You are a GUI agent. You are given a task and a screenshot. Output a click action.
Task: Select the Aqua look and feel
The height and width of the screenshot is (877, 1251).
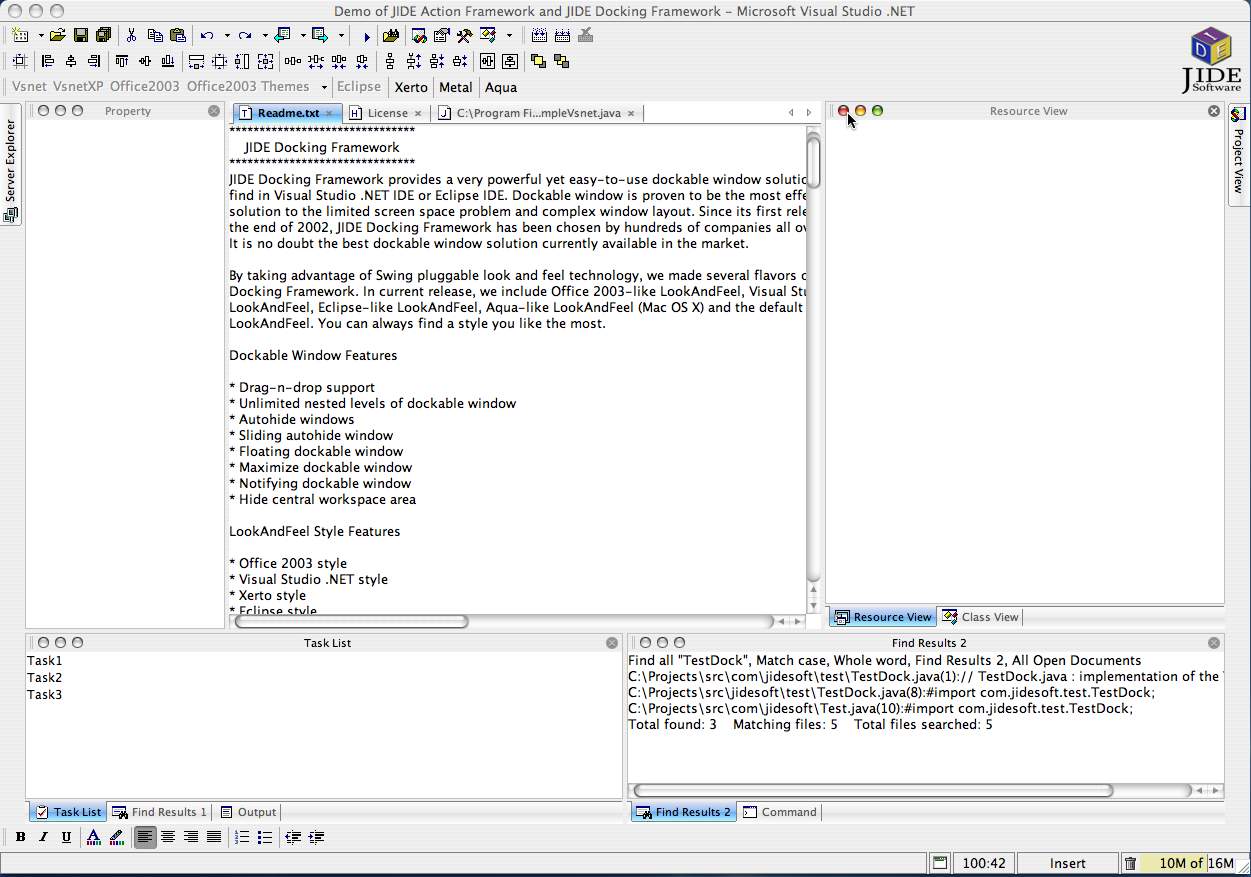click(x=501, y=87)
